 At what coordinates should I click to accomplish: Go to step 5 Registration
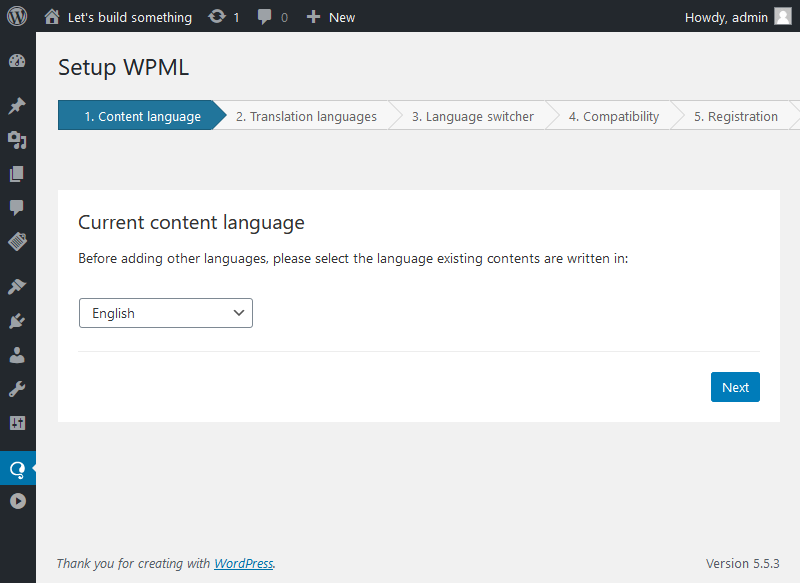click(x=736, y=116)
